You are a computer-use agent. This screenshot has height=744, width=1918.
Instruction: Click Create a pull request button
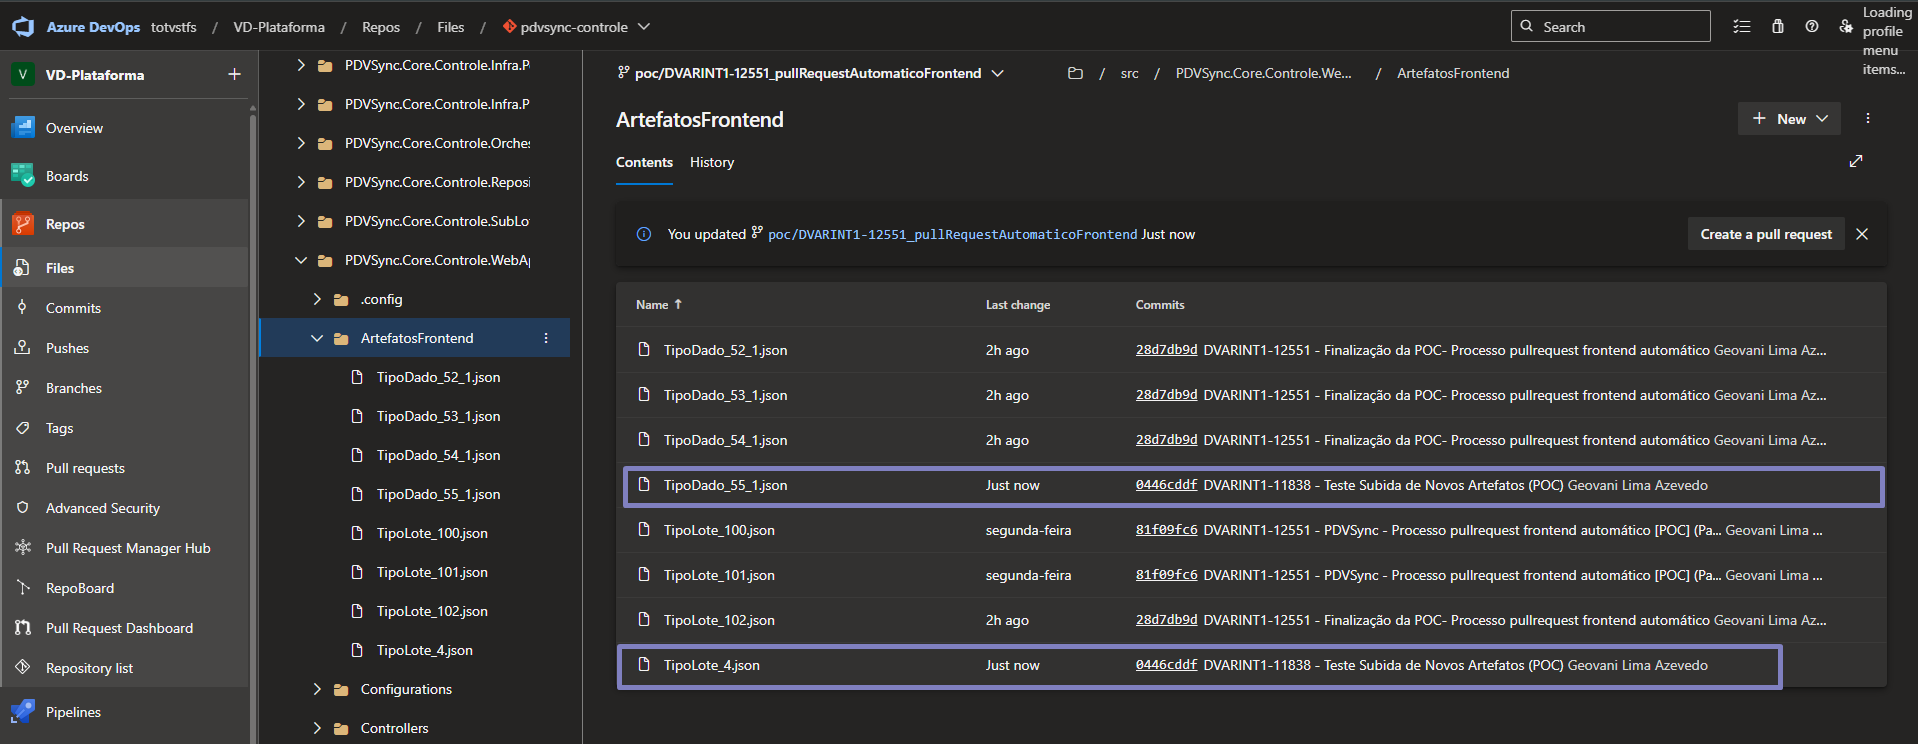pos(1765,234)
